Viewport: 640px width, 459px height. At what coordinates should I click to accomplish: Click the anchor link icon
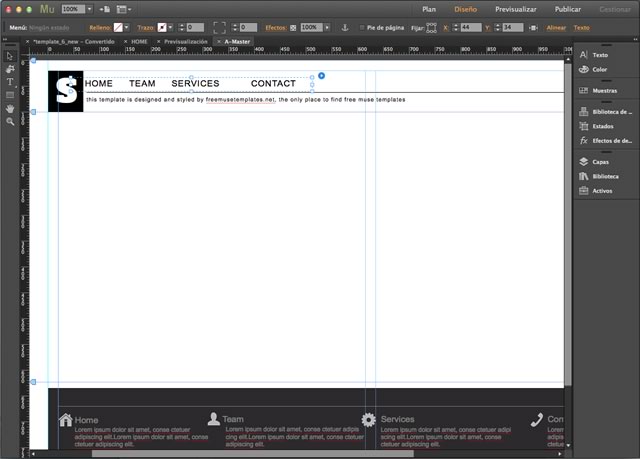pyautogui.click(x=345, y=27)
